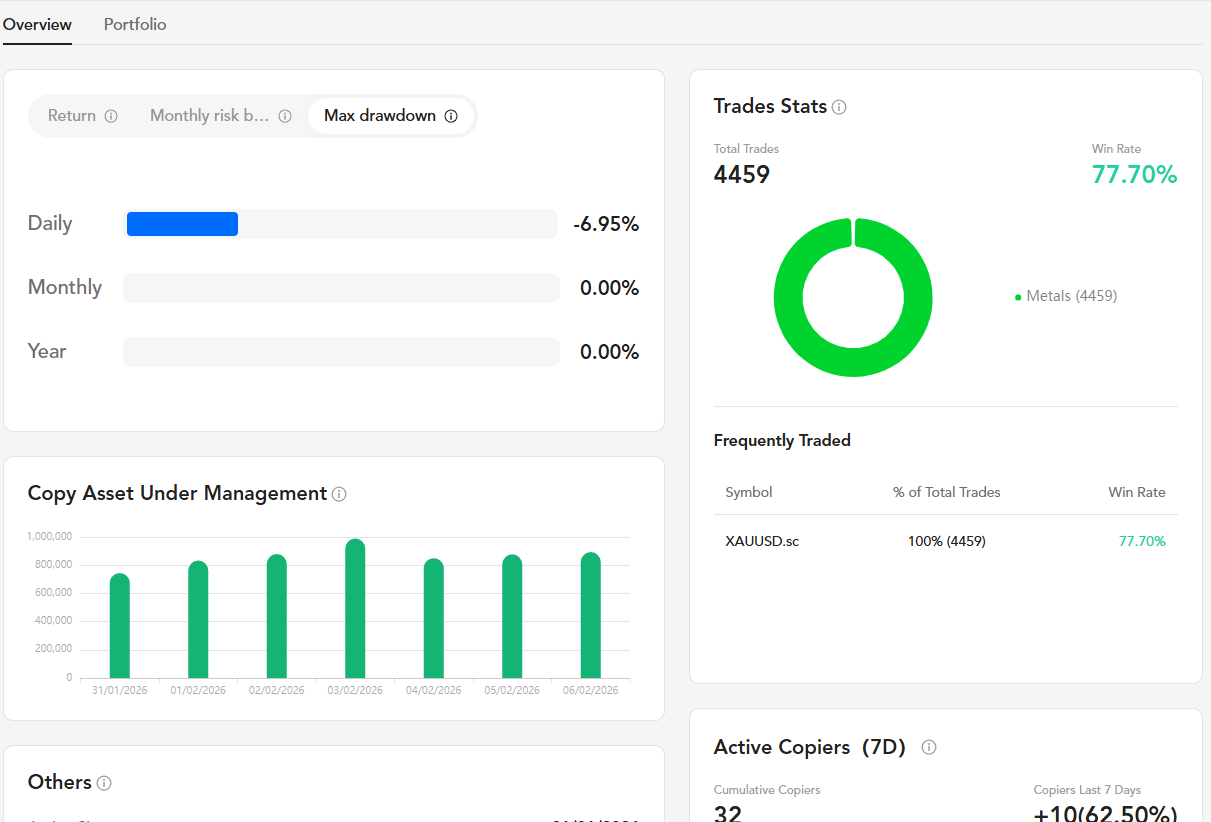Click the info icon next to Others

(104, 783)
